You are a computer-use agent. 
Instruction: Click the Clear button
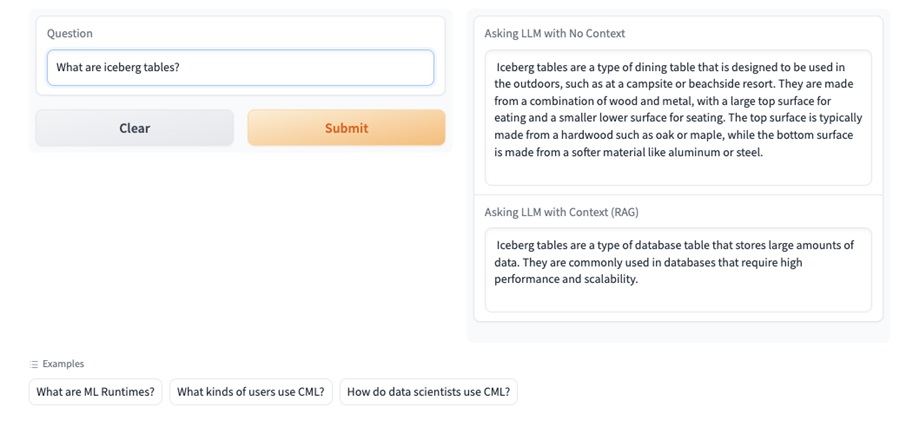tap(134, 128)
